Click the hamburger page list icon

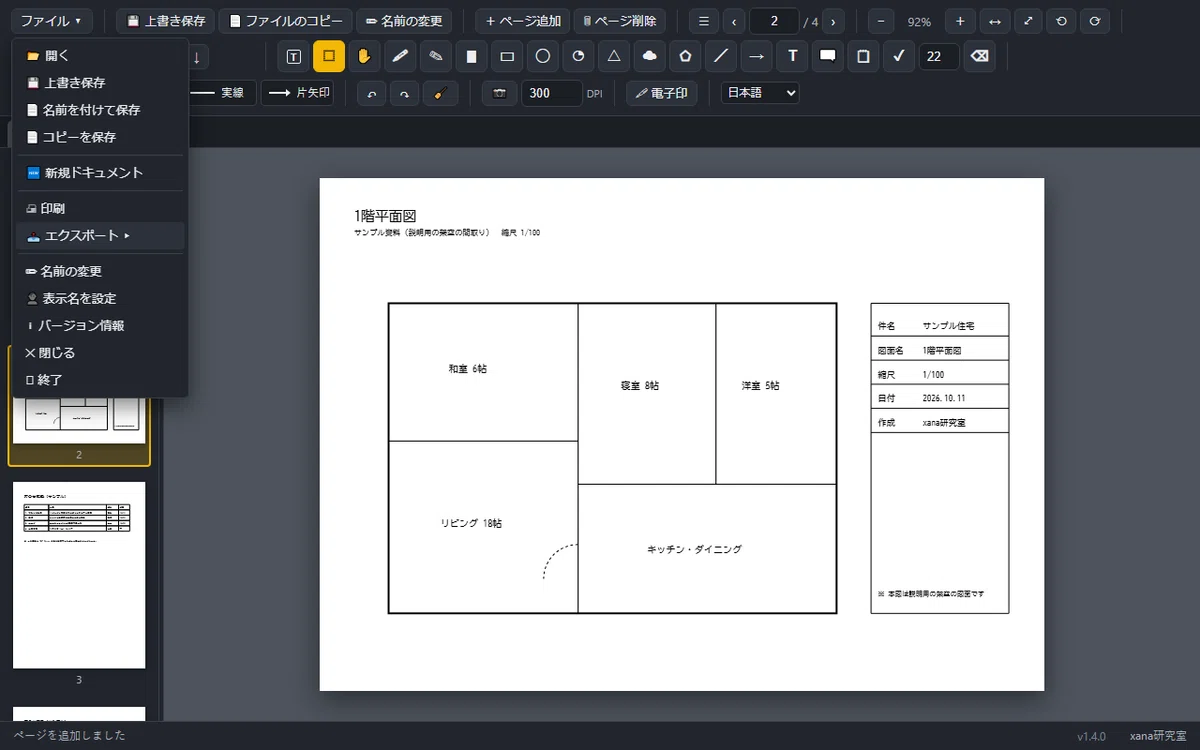[704, 21]
